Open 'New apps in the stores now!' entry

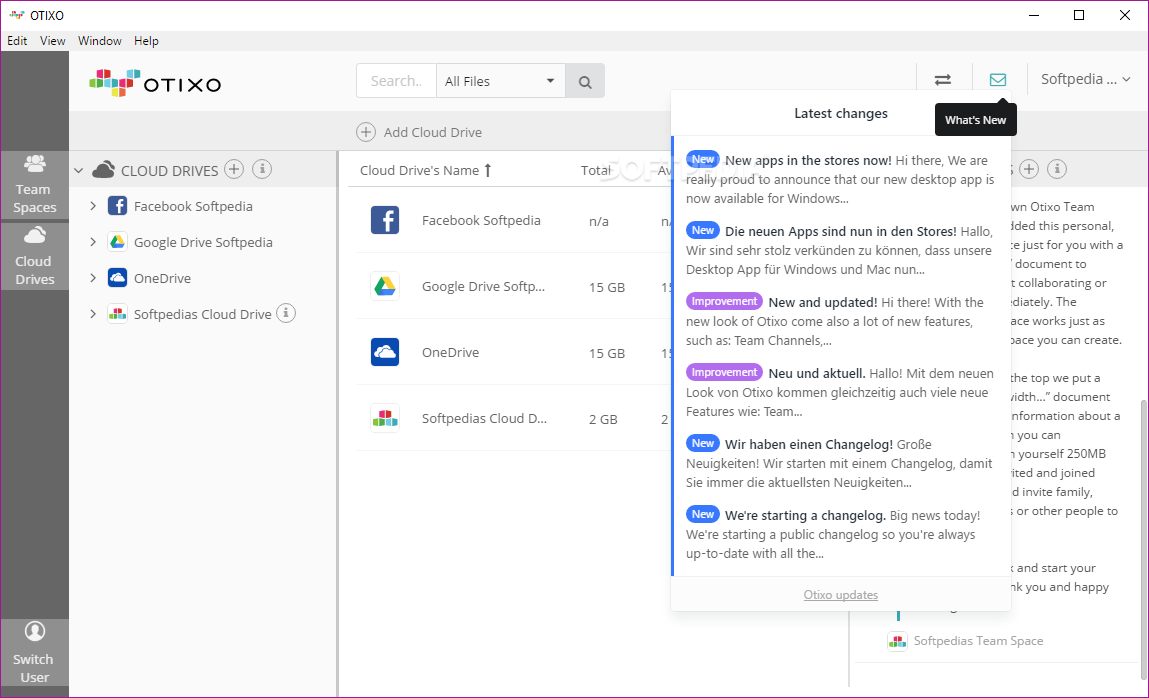[840, 179]
